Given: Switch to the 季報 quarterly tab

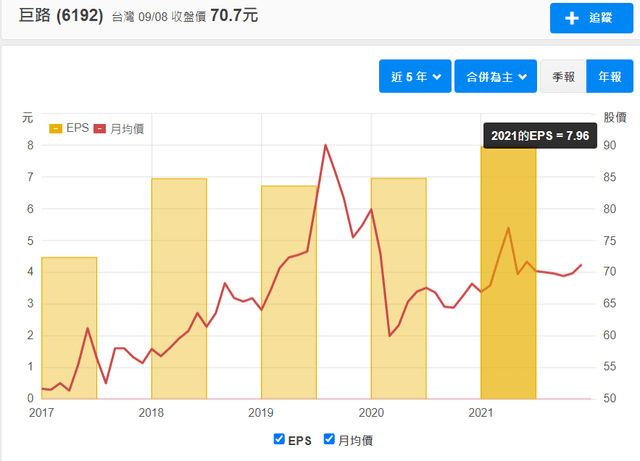Looking at the screenshot, I should tap(563, 76).
